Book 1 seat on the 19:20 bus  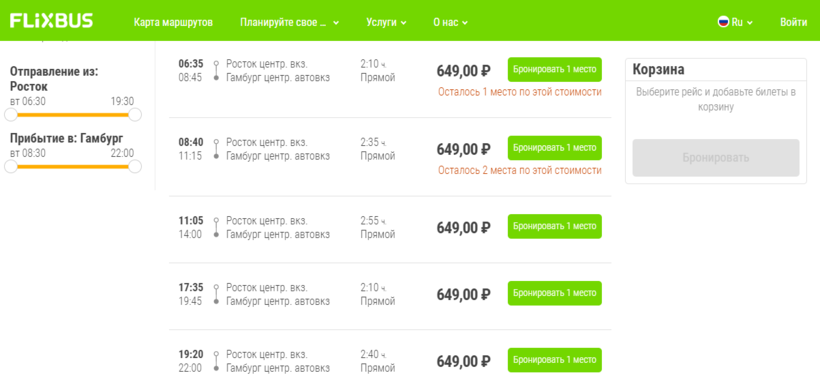pyautogui.click(x=554, y=360)
